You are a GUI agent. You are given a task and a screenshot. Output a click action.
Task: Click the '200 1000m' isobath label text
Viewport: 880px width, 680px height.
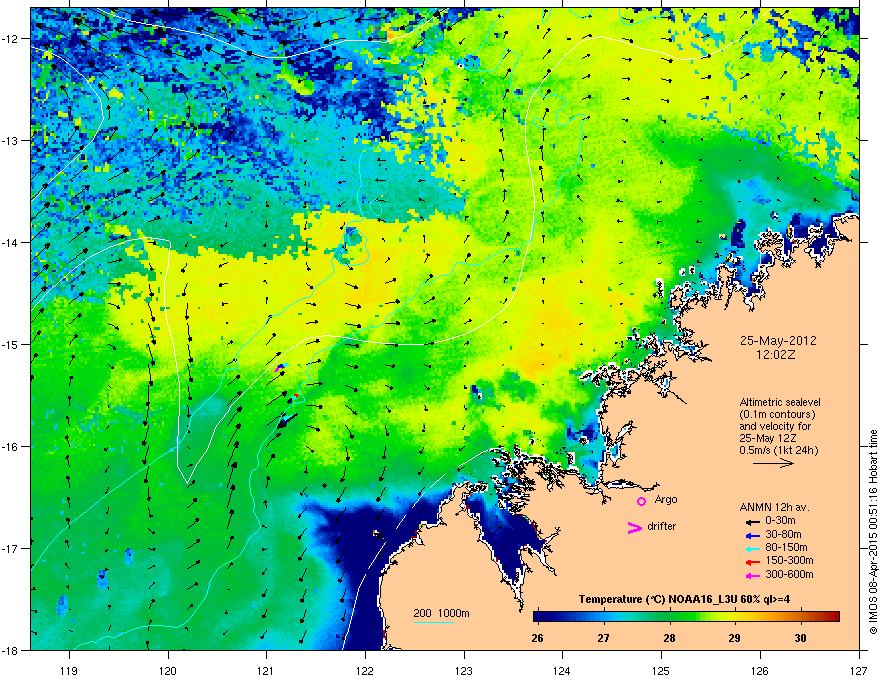442,613
